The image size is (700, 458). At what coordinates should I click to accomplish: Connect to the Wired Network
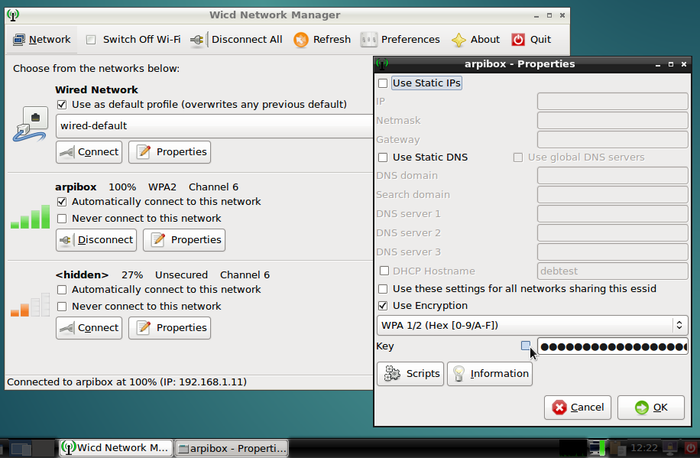coord(89,152)
